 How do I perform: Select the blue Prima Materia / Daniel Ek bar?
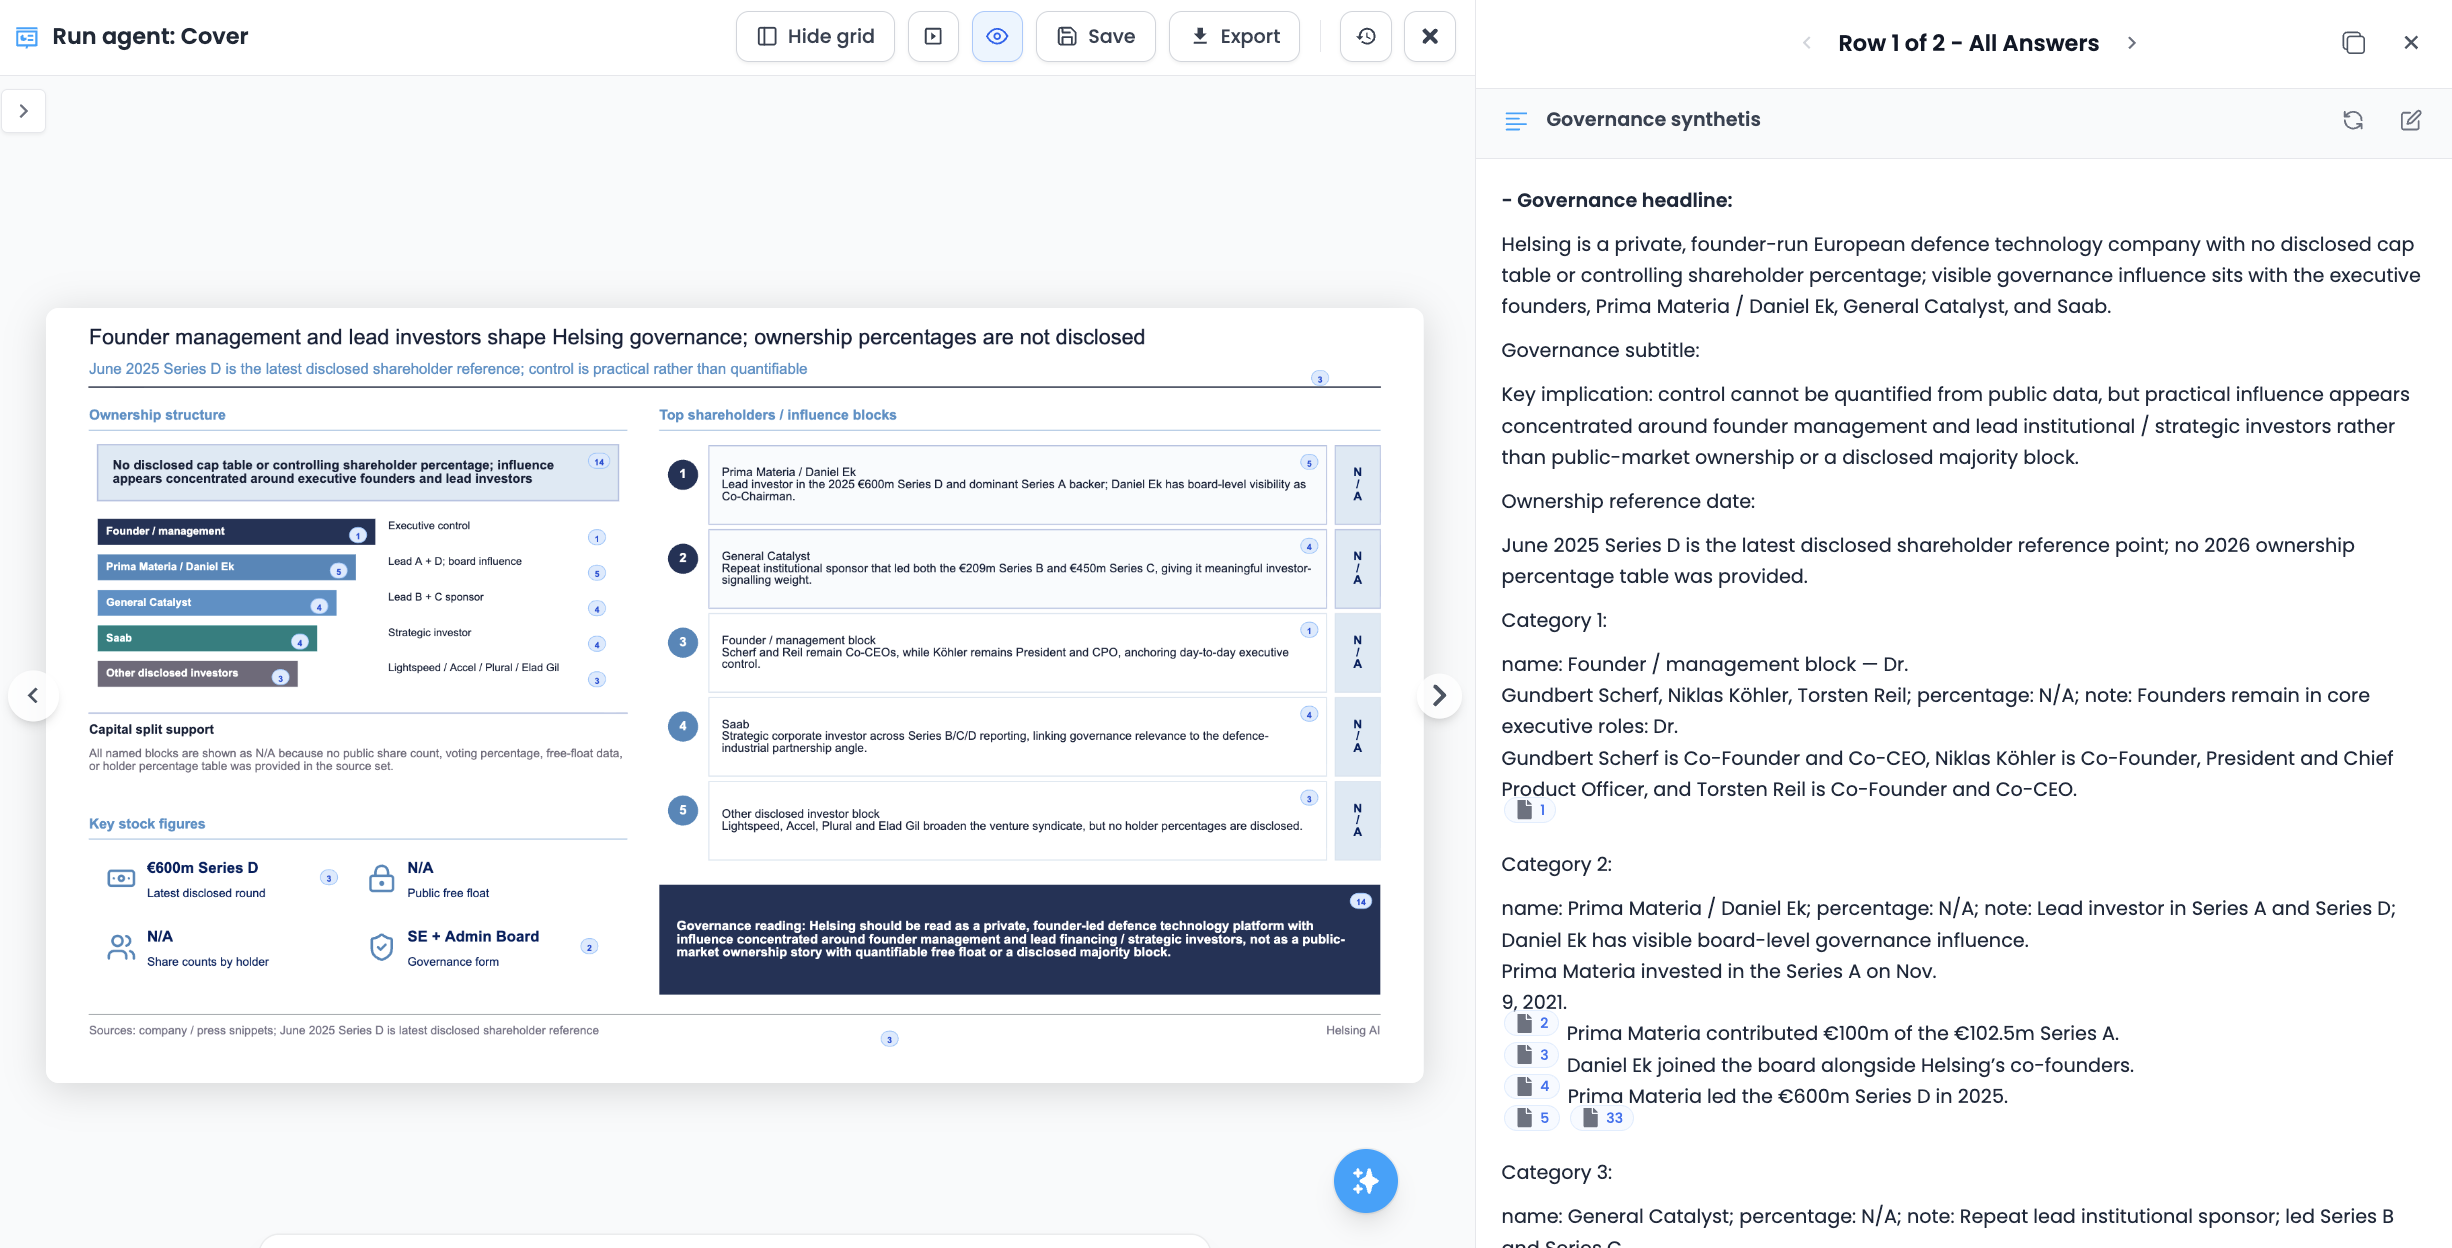(226, 567)
